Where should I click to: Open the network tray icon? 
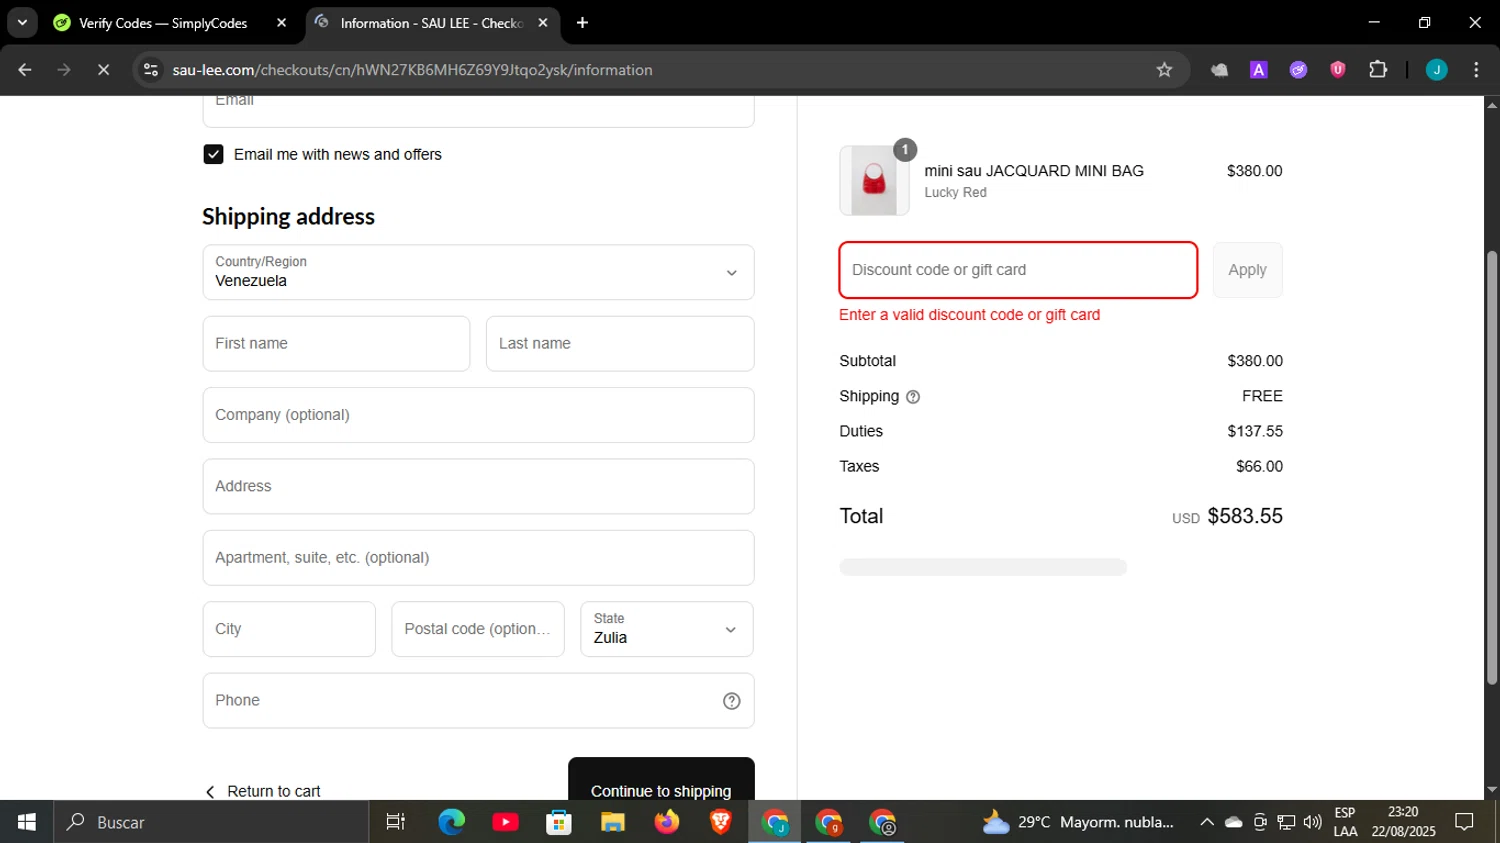(1286, 822)
